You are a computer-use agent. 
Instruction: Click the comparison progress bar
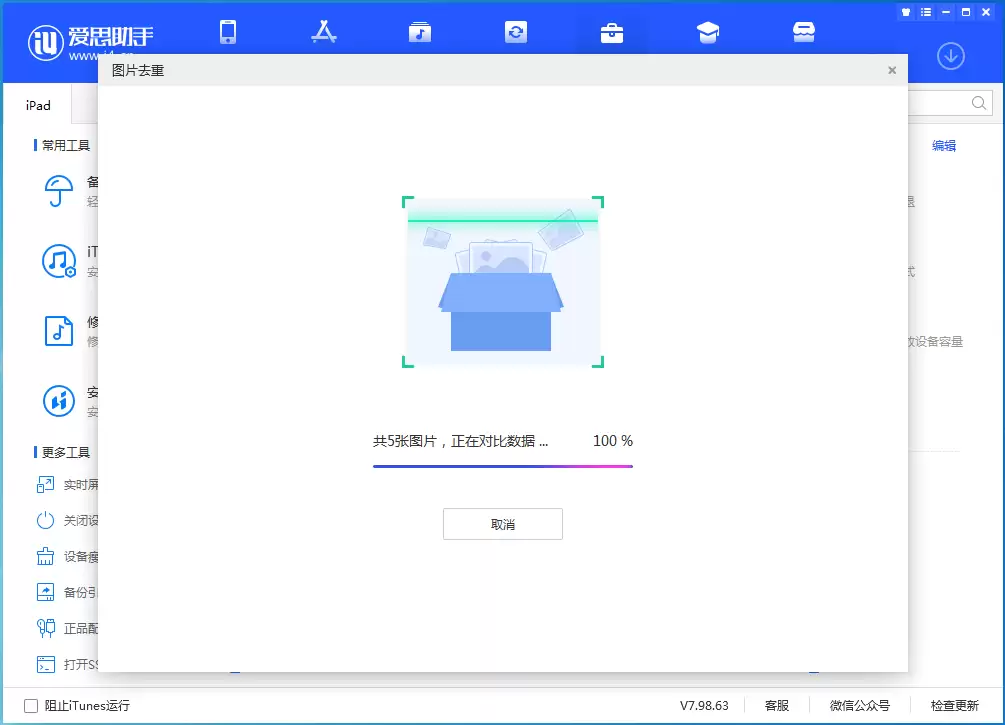[x=502, y=467]
